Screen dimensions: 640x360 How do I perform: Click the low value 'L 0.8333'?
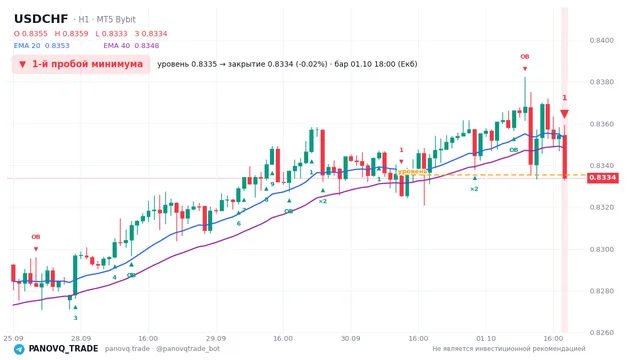click(x=111, y=33)
